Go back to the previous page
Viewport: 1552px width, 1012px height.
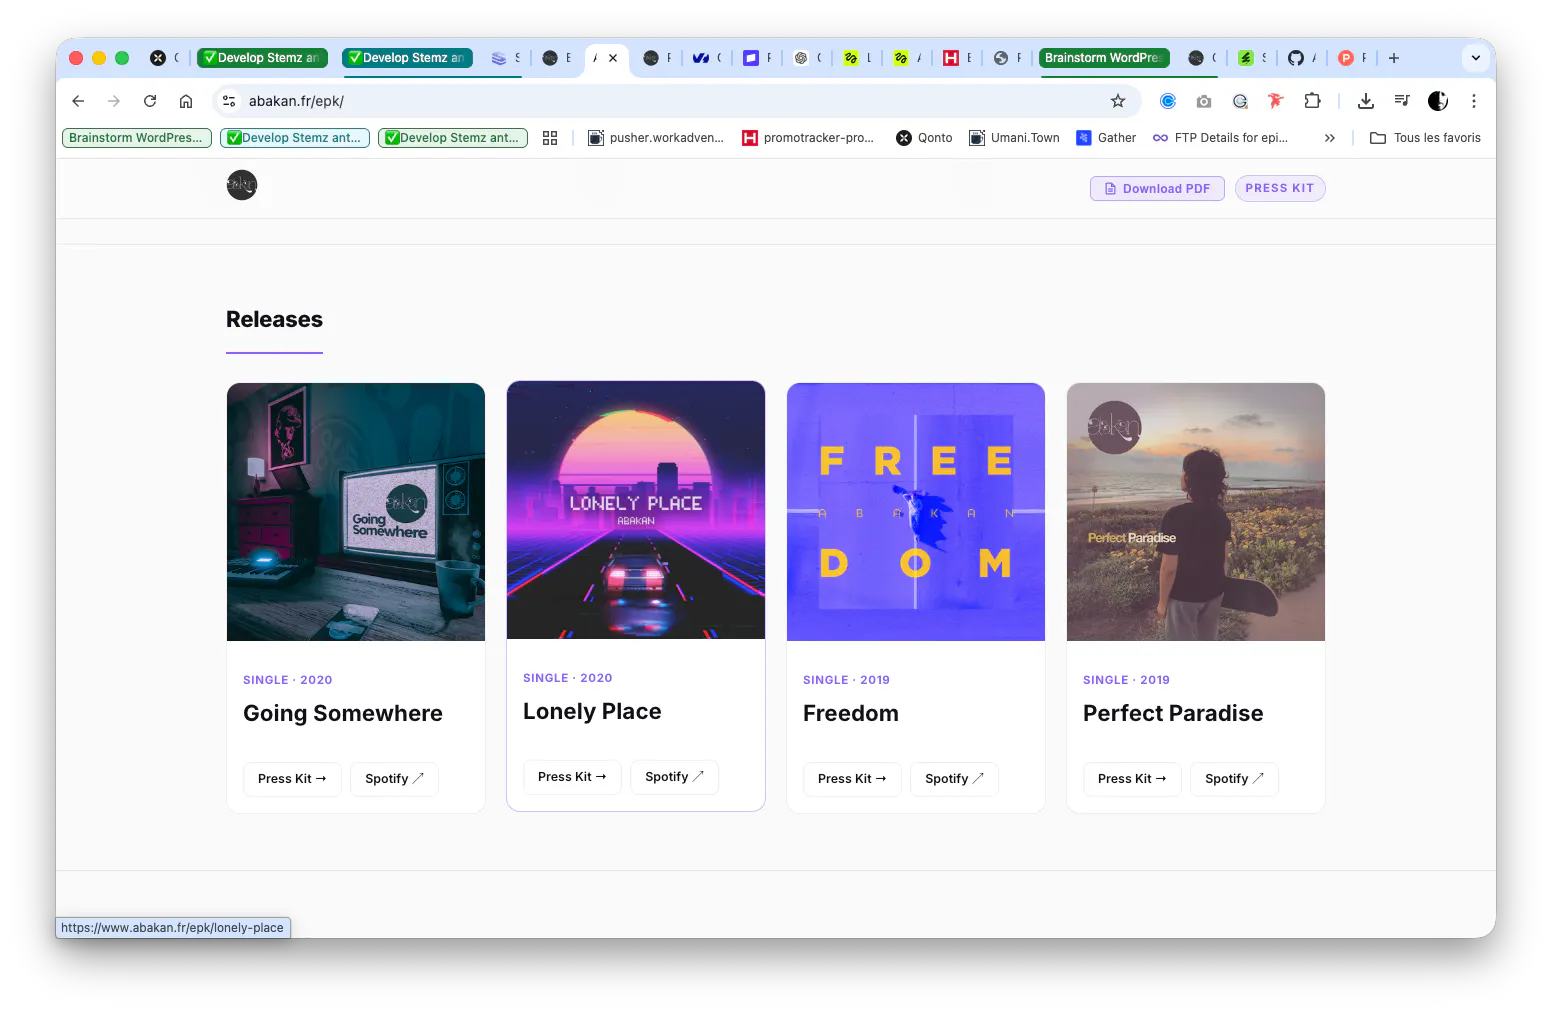click(x=78, y=101)
